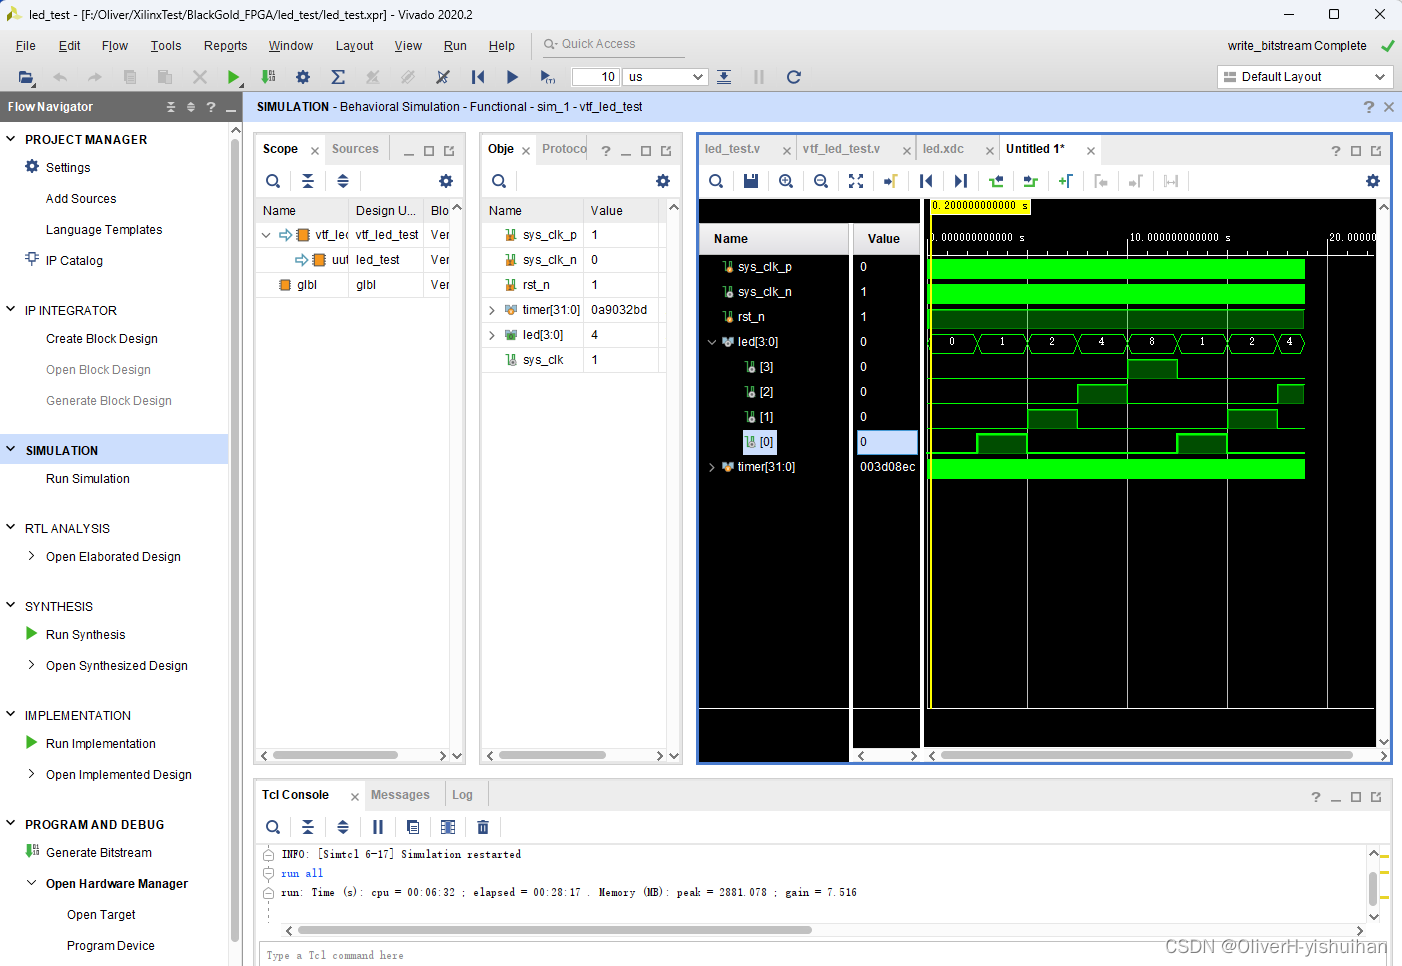Expand timer[31:0] in Objects panel

coord(492,310)
